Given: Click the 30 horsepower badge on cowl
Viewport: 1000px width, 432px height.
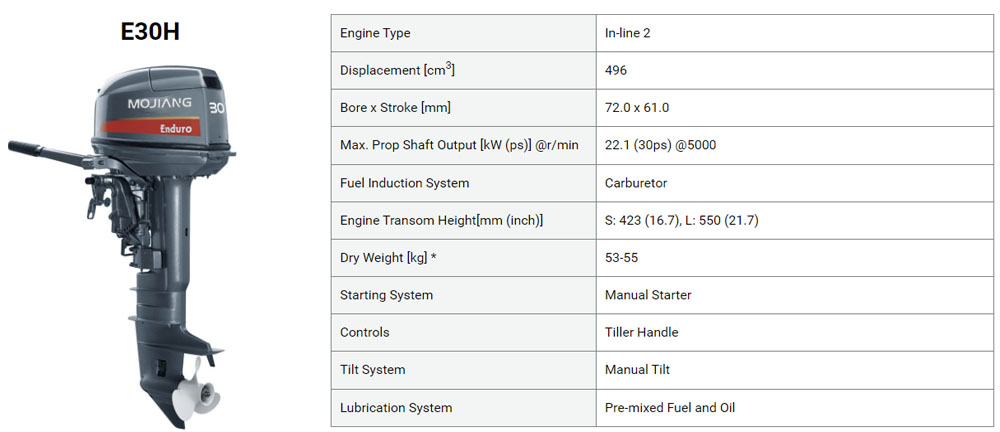Looking at the screenshot, I should tap(217, 108).
